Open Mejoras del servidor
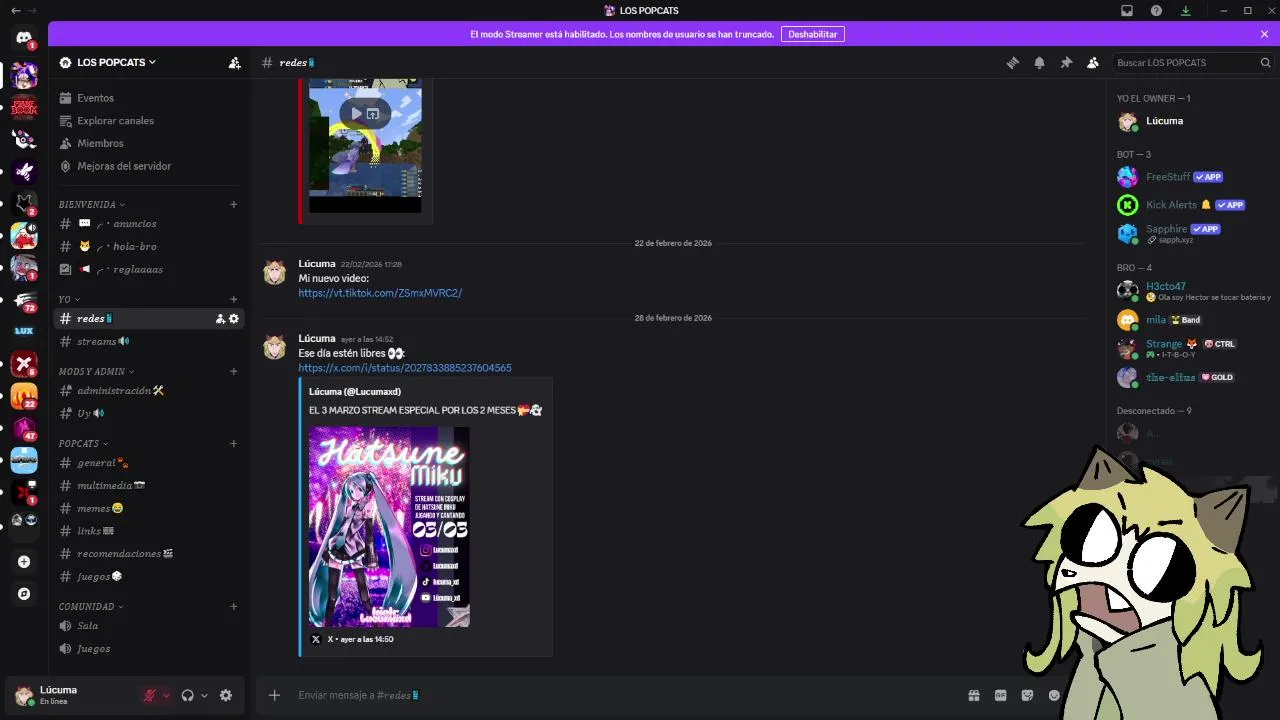Image resolution: width=1280 pixels, height=720 pixels. click(150, 166)
